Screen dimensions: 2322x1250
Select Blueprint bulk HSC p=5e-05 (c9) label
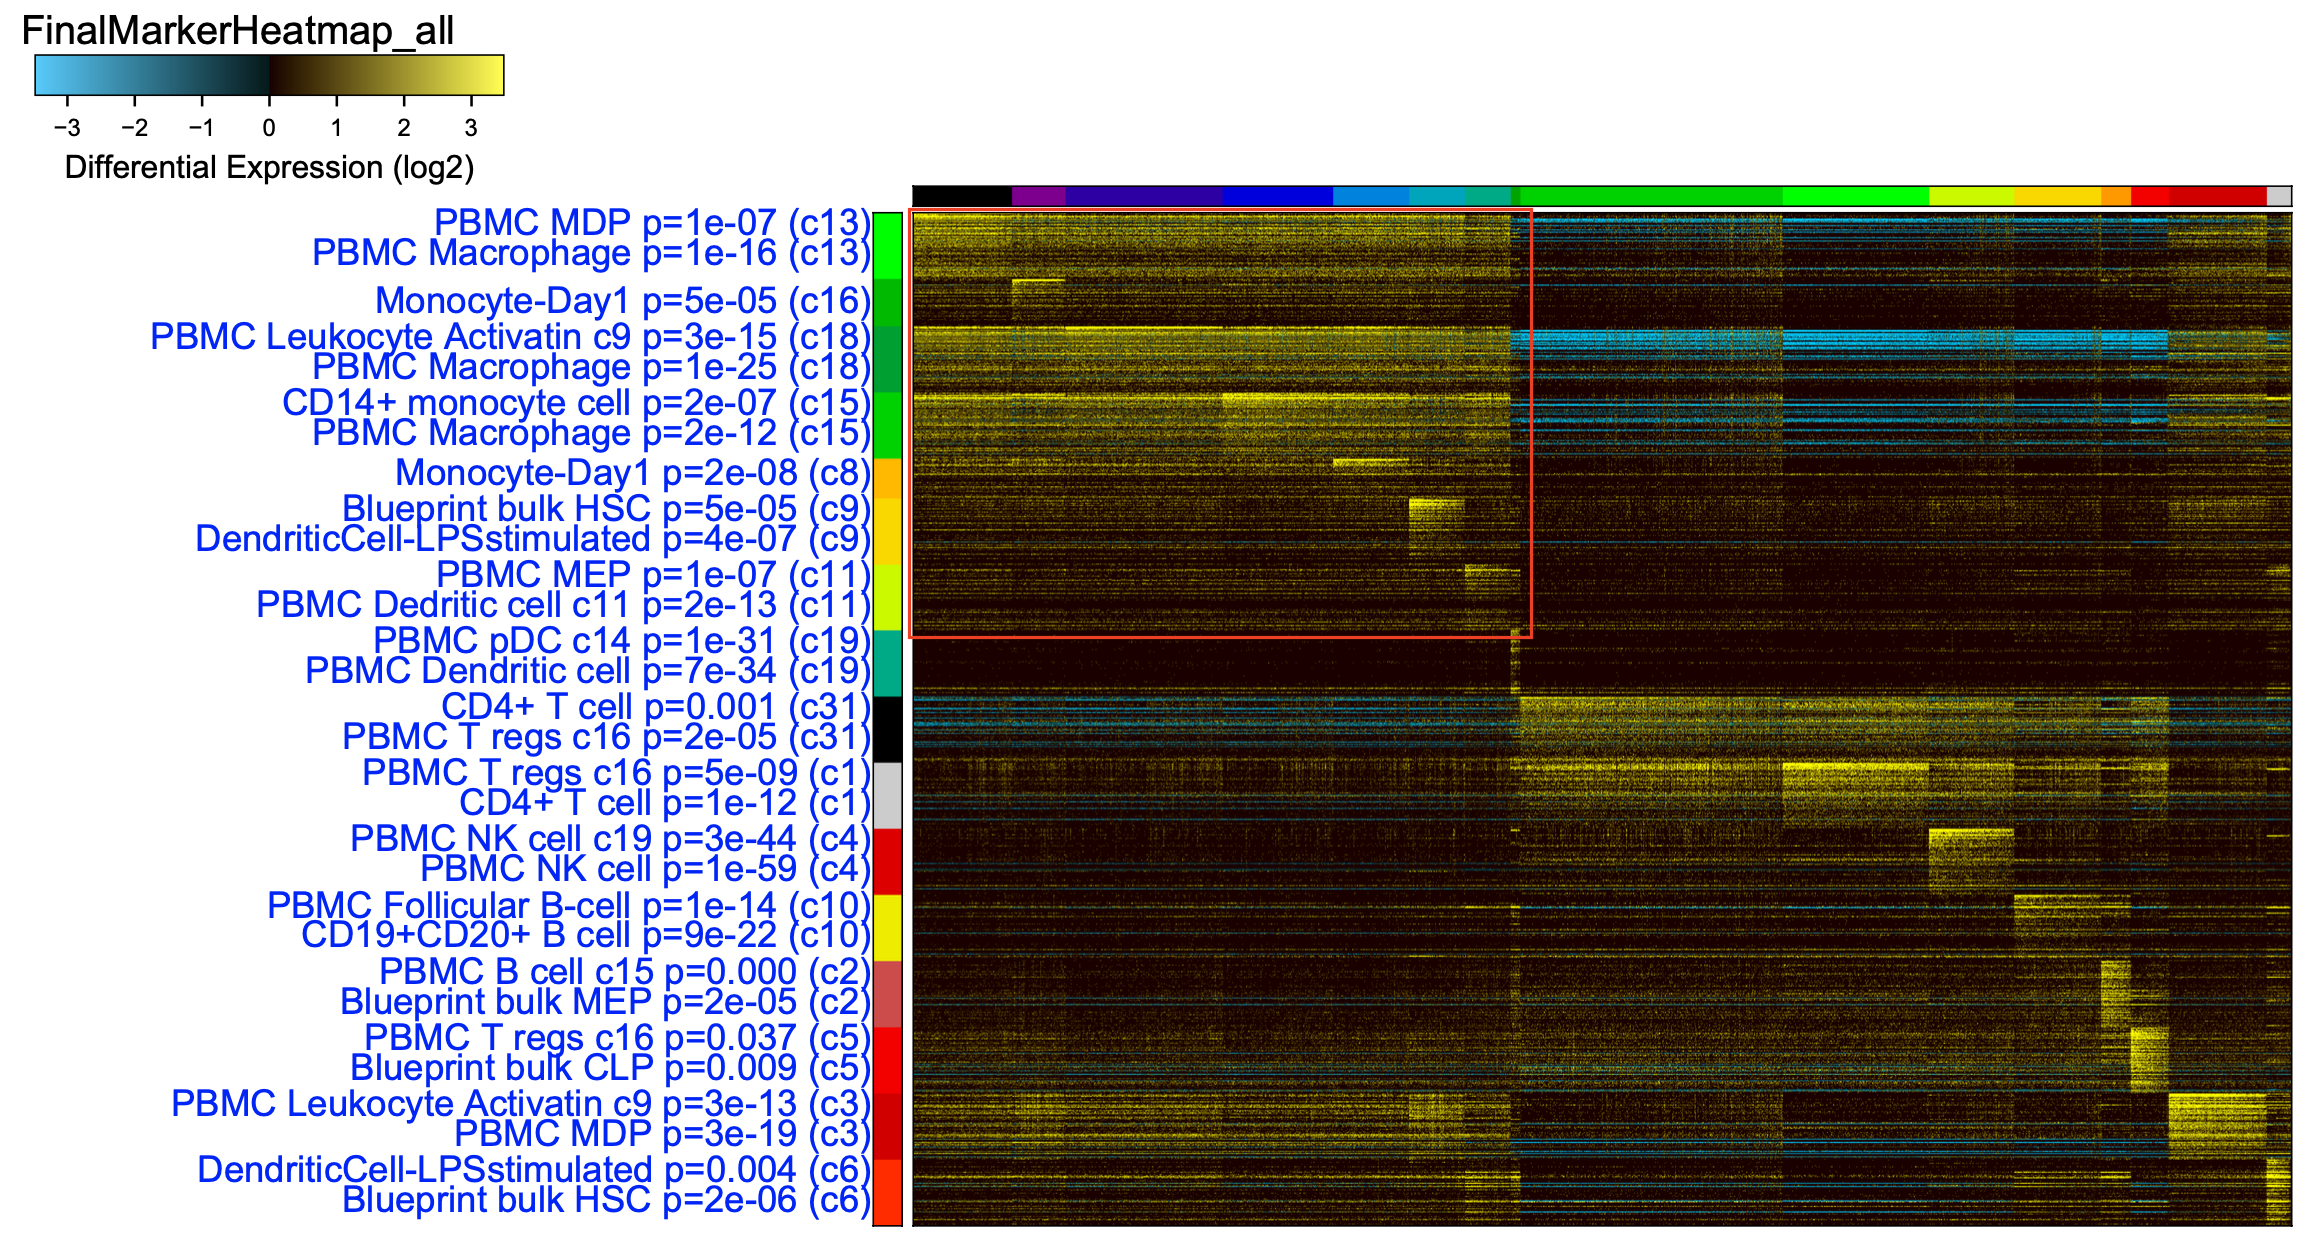tap(606, 508)
